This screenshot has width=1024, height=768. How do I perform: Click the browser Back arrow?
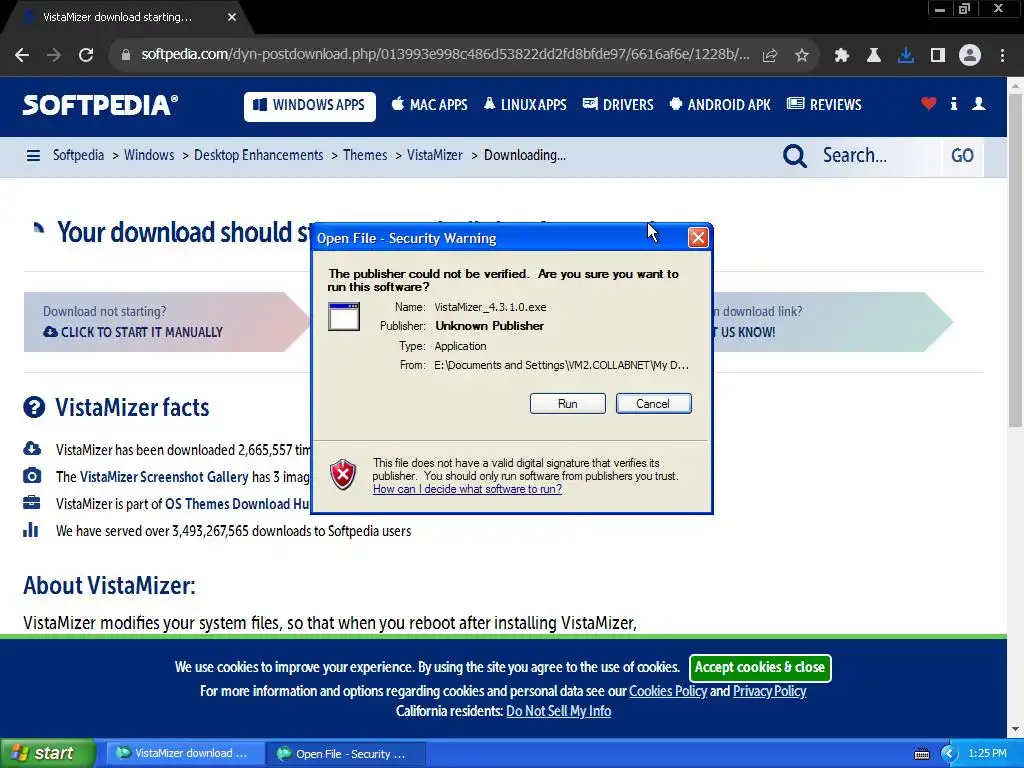[x=22, y=55]
